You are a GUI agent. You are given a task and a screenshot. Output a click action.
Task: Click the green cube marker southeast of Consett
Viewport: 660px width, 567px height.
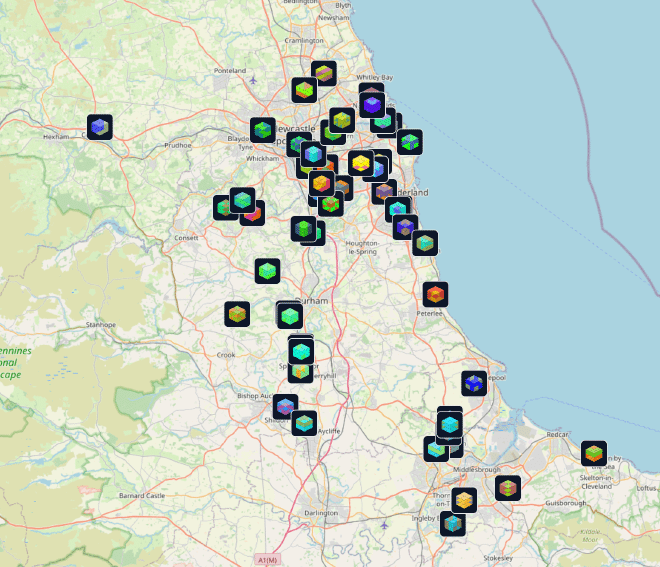(x=266, y=270)
